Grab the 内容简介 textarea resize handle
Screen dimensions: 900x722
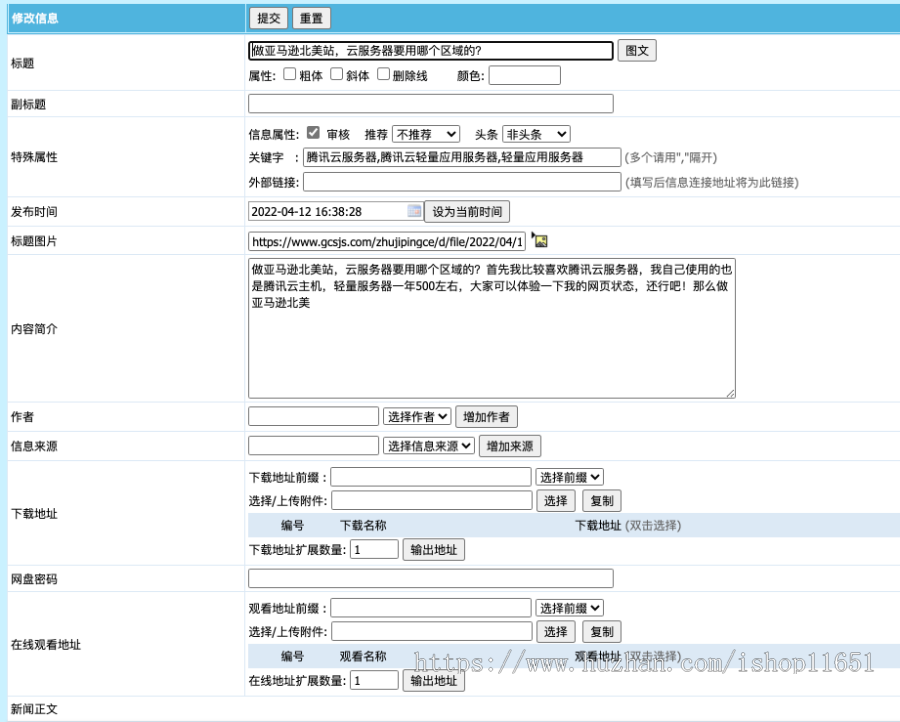[730, 393]
